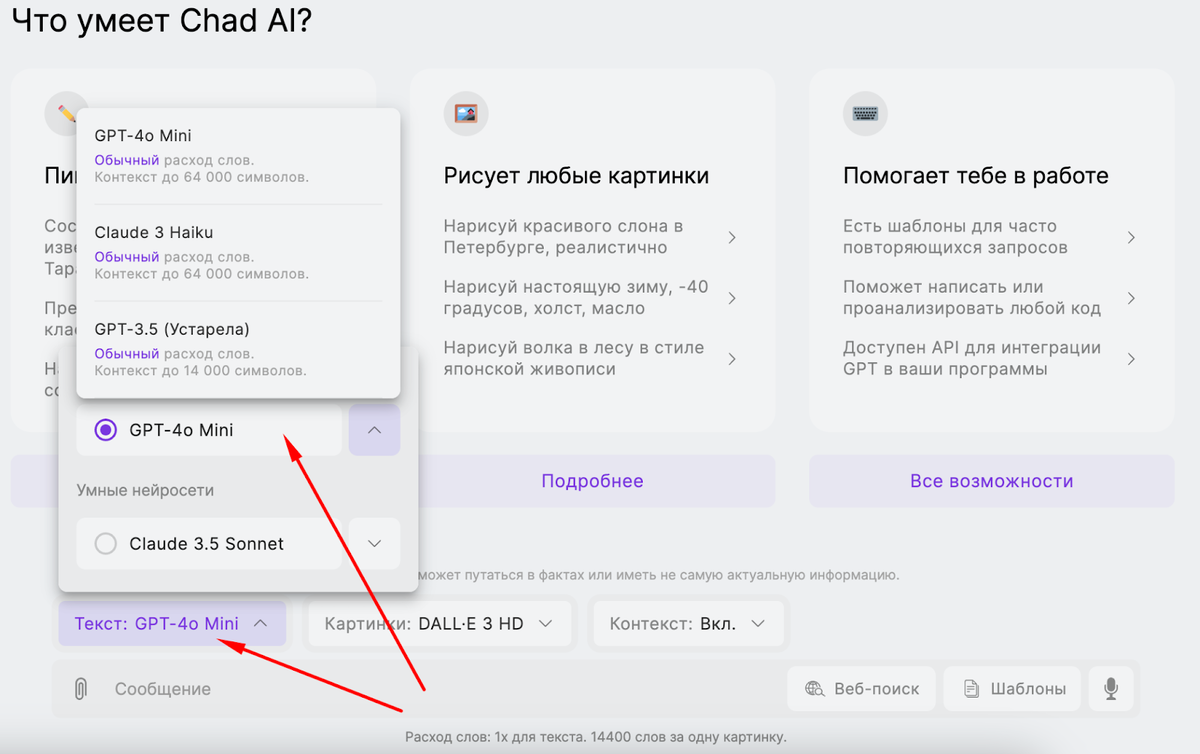1200x754 pixels.
Task: Click the paperclip attachment icon
Action: click(x=81, y=688)
